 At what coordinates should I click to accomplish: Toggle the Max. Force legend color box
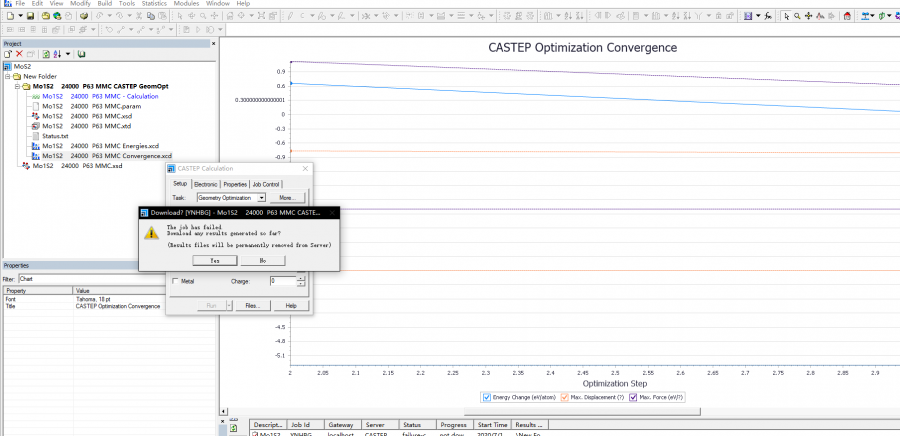click(633, 398)
